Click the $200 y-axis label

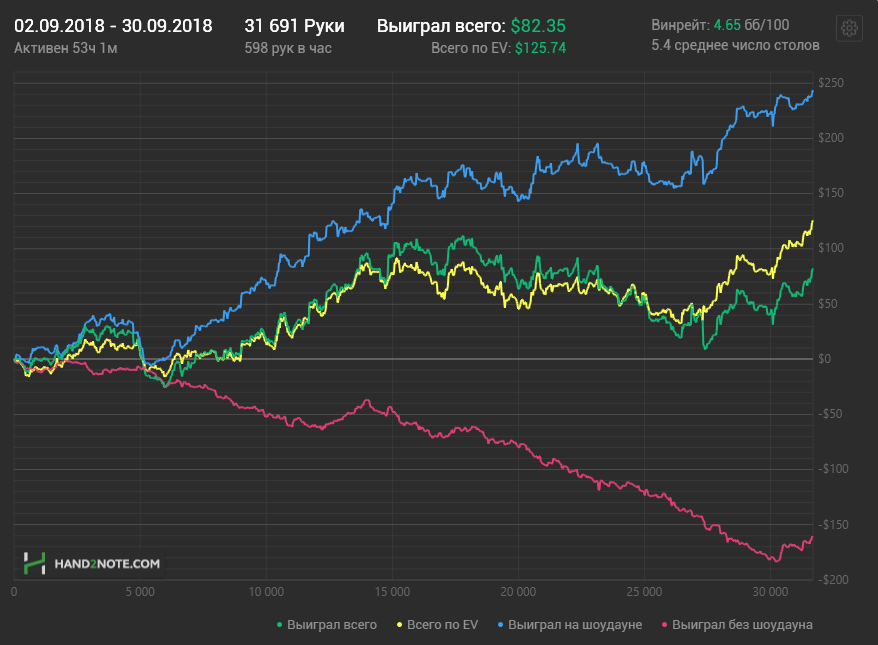tap(830, 138)
